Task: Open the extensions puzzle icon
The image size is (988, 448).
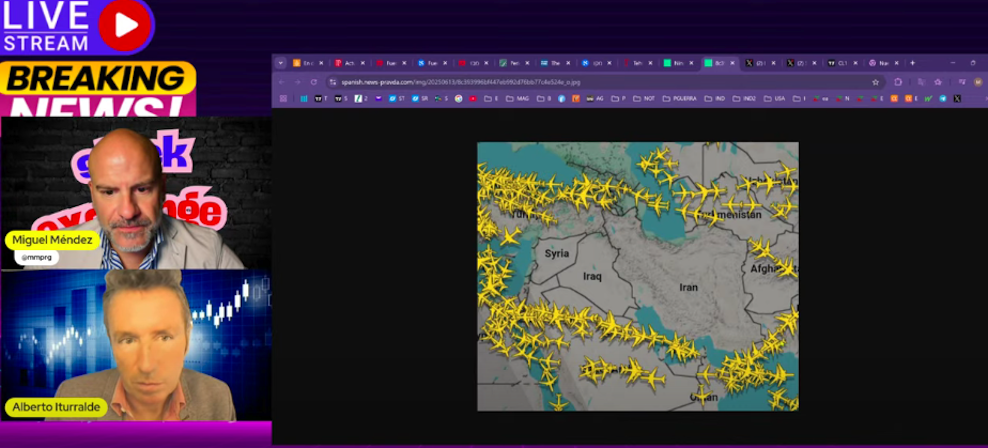Action: (x=898, y=82)
